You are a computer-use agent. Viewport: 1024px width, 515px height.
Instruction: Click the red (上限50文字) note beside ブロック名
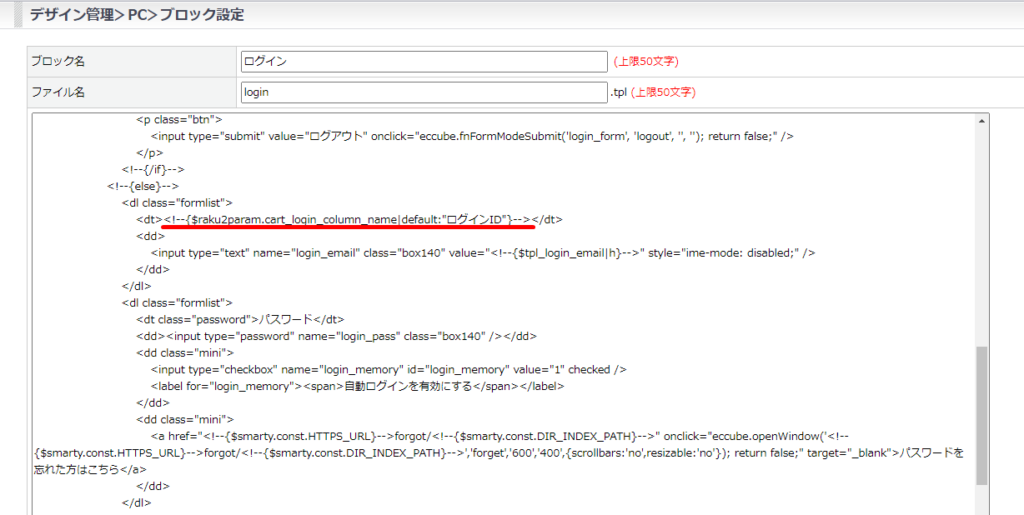pyautogui.click(x=654, y=62)
